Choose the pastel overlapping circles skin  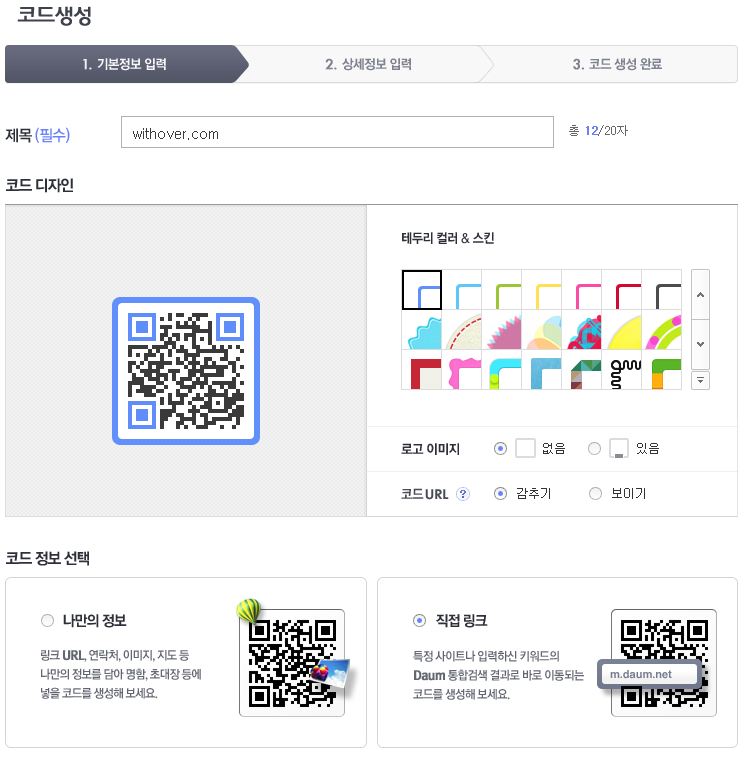[x=542, y=330]
